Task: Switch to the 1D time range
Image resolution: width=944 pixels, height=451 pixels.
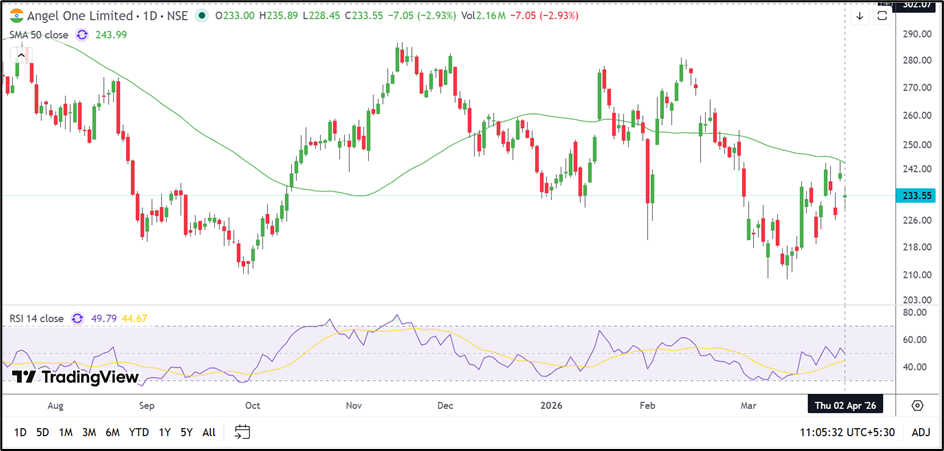Action: (18, 432)
